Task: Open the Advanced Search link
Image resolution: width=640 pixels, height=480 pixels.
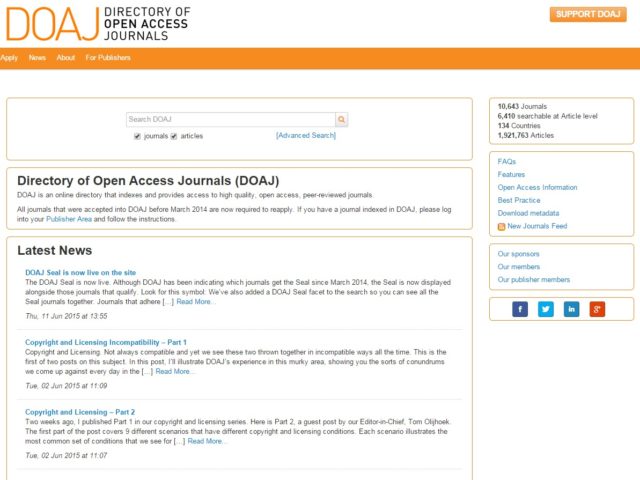Action: coord(306,135)
